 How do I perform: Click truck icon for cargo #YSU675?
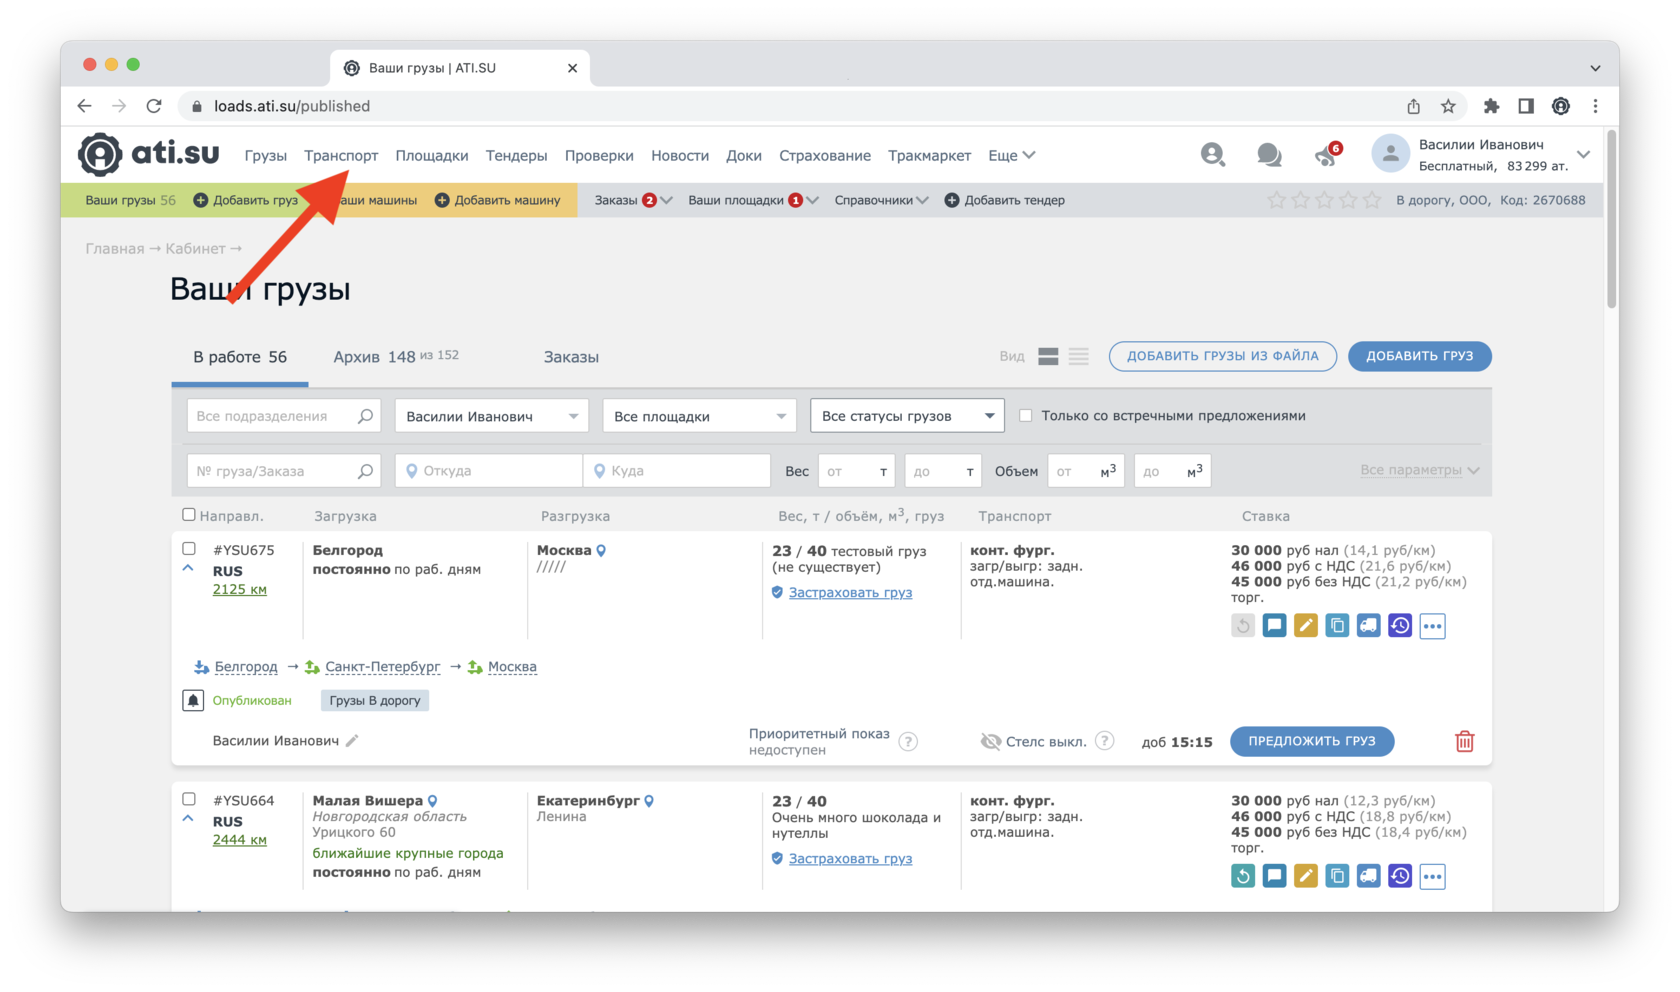tap(1368, 626)
